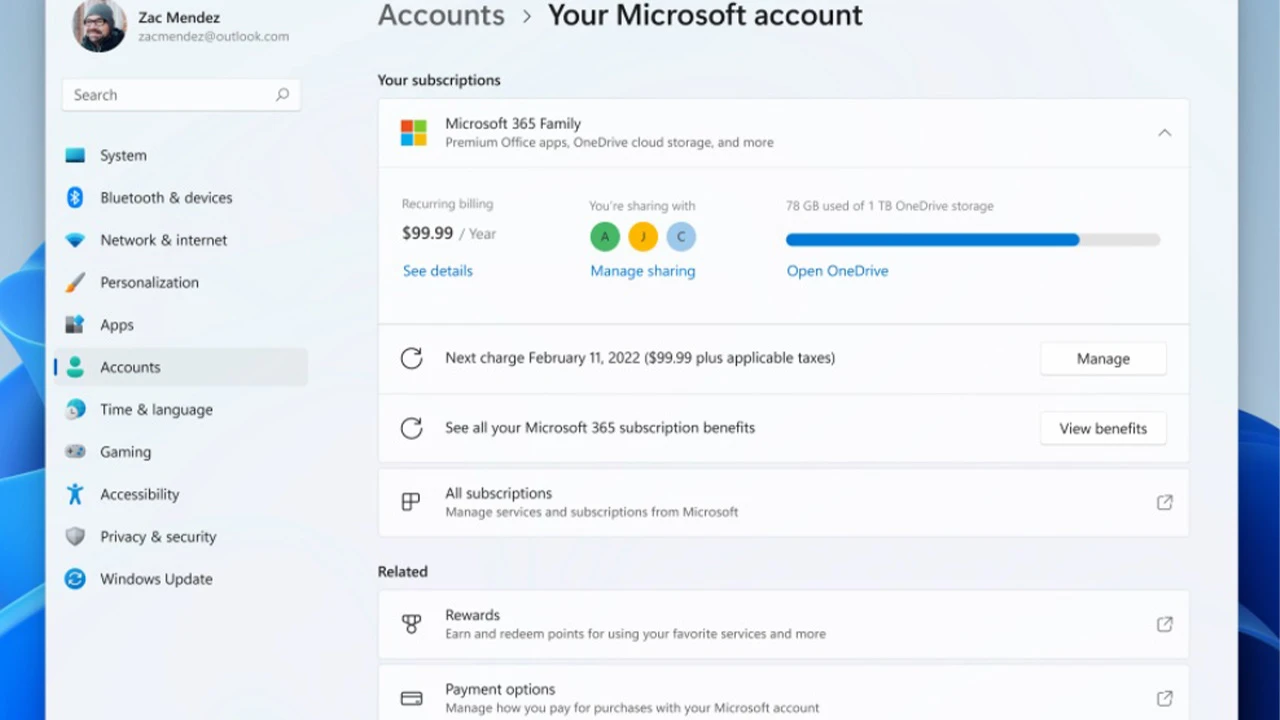
Task: Select the Personalization paintbrush icon
Action: [x=75, y=282]
